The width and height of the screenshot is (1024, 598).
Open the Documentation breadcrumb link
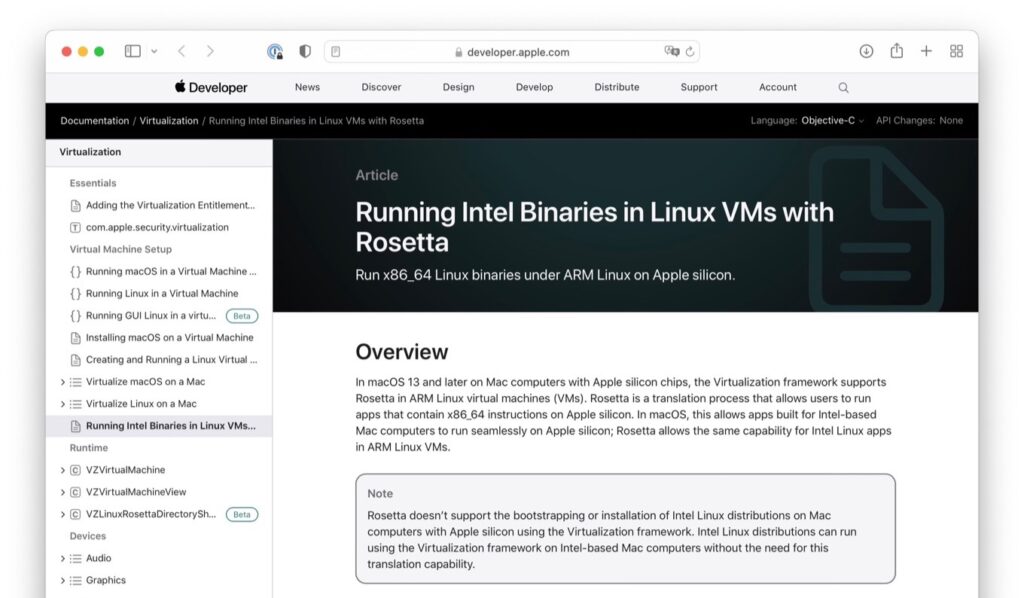94,120
